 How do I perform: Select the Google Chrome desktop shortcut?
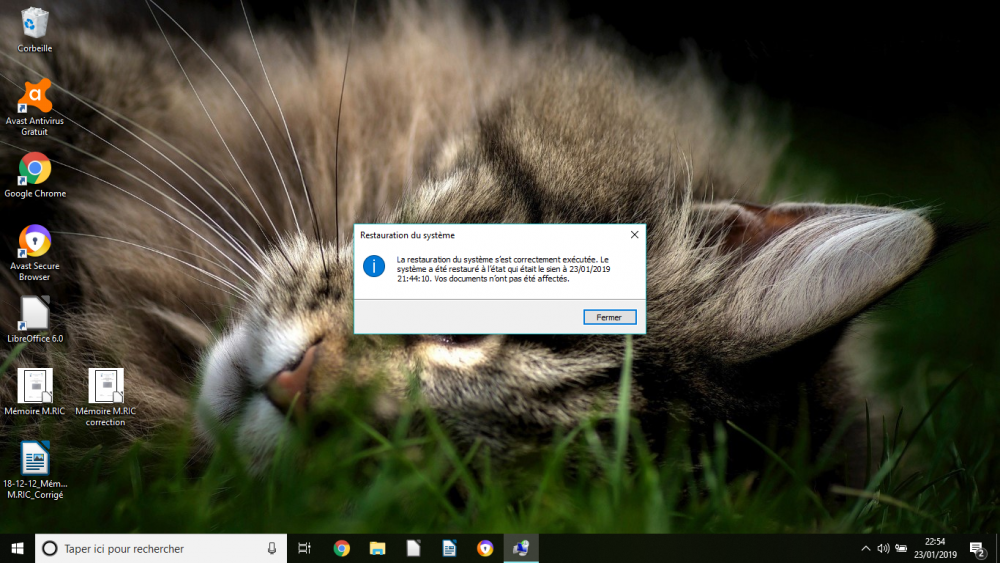pos(34,175)
